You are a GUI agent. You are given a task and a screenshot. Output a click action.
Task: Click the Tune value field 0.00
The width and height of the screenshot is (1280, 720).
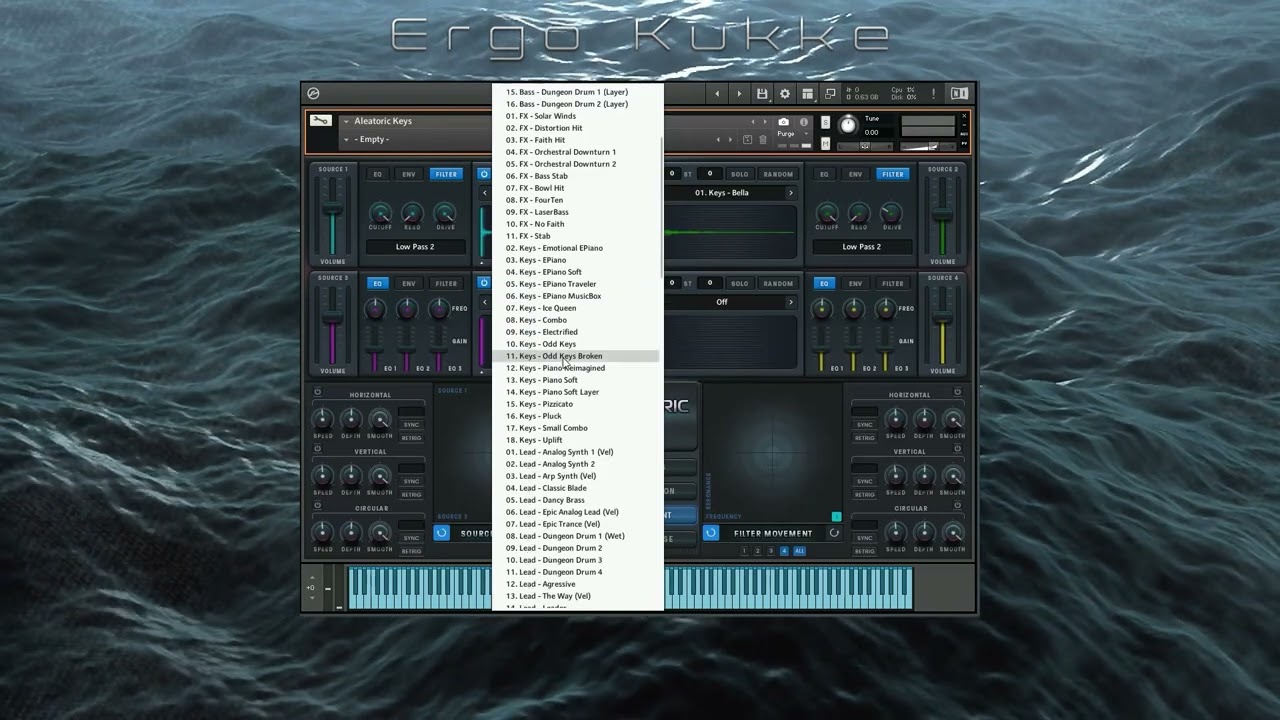point(872,132)
